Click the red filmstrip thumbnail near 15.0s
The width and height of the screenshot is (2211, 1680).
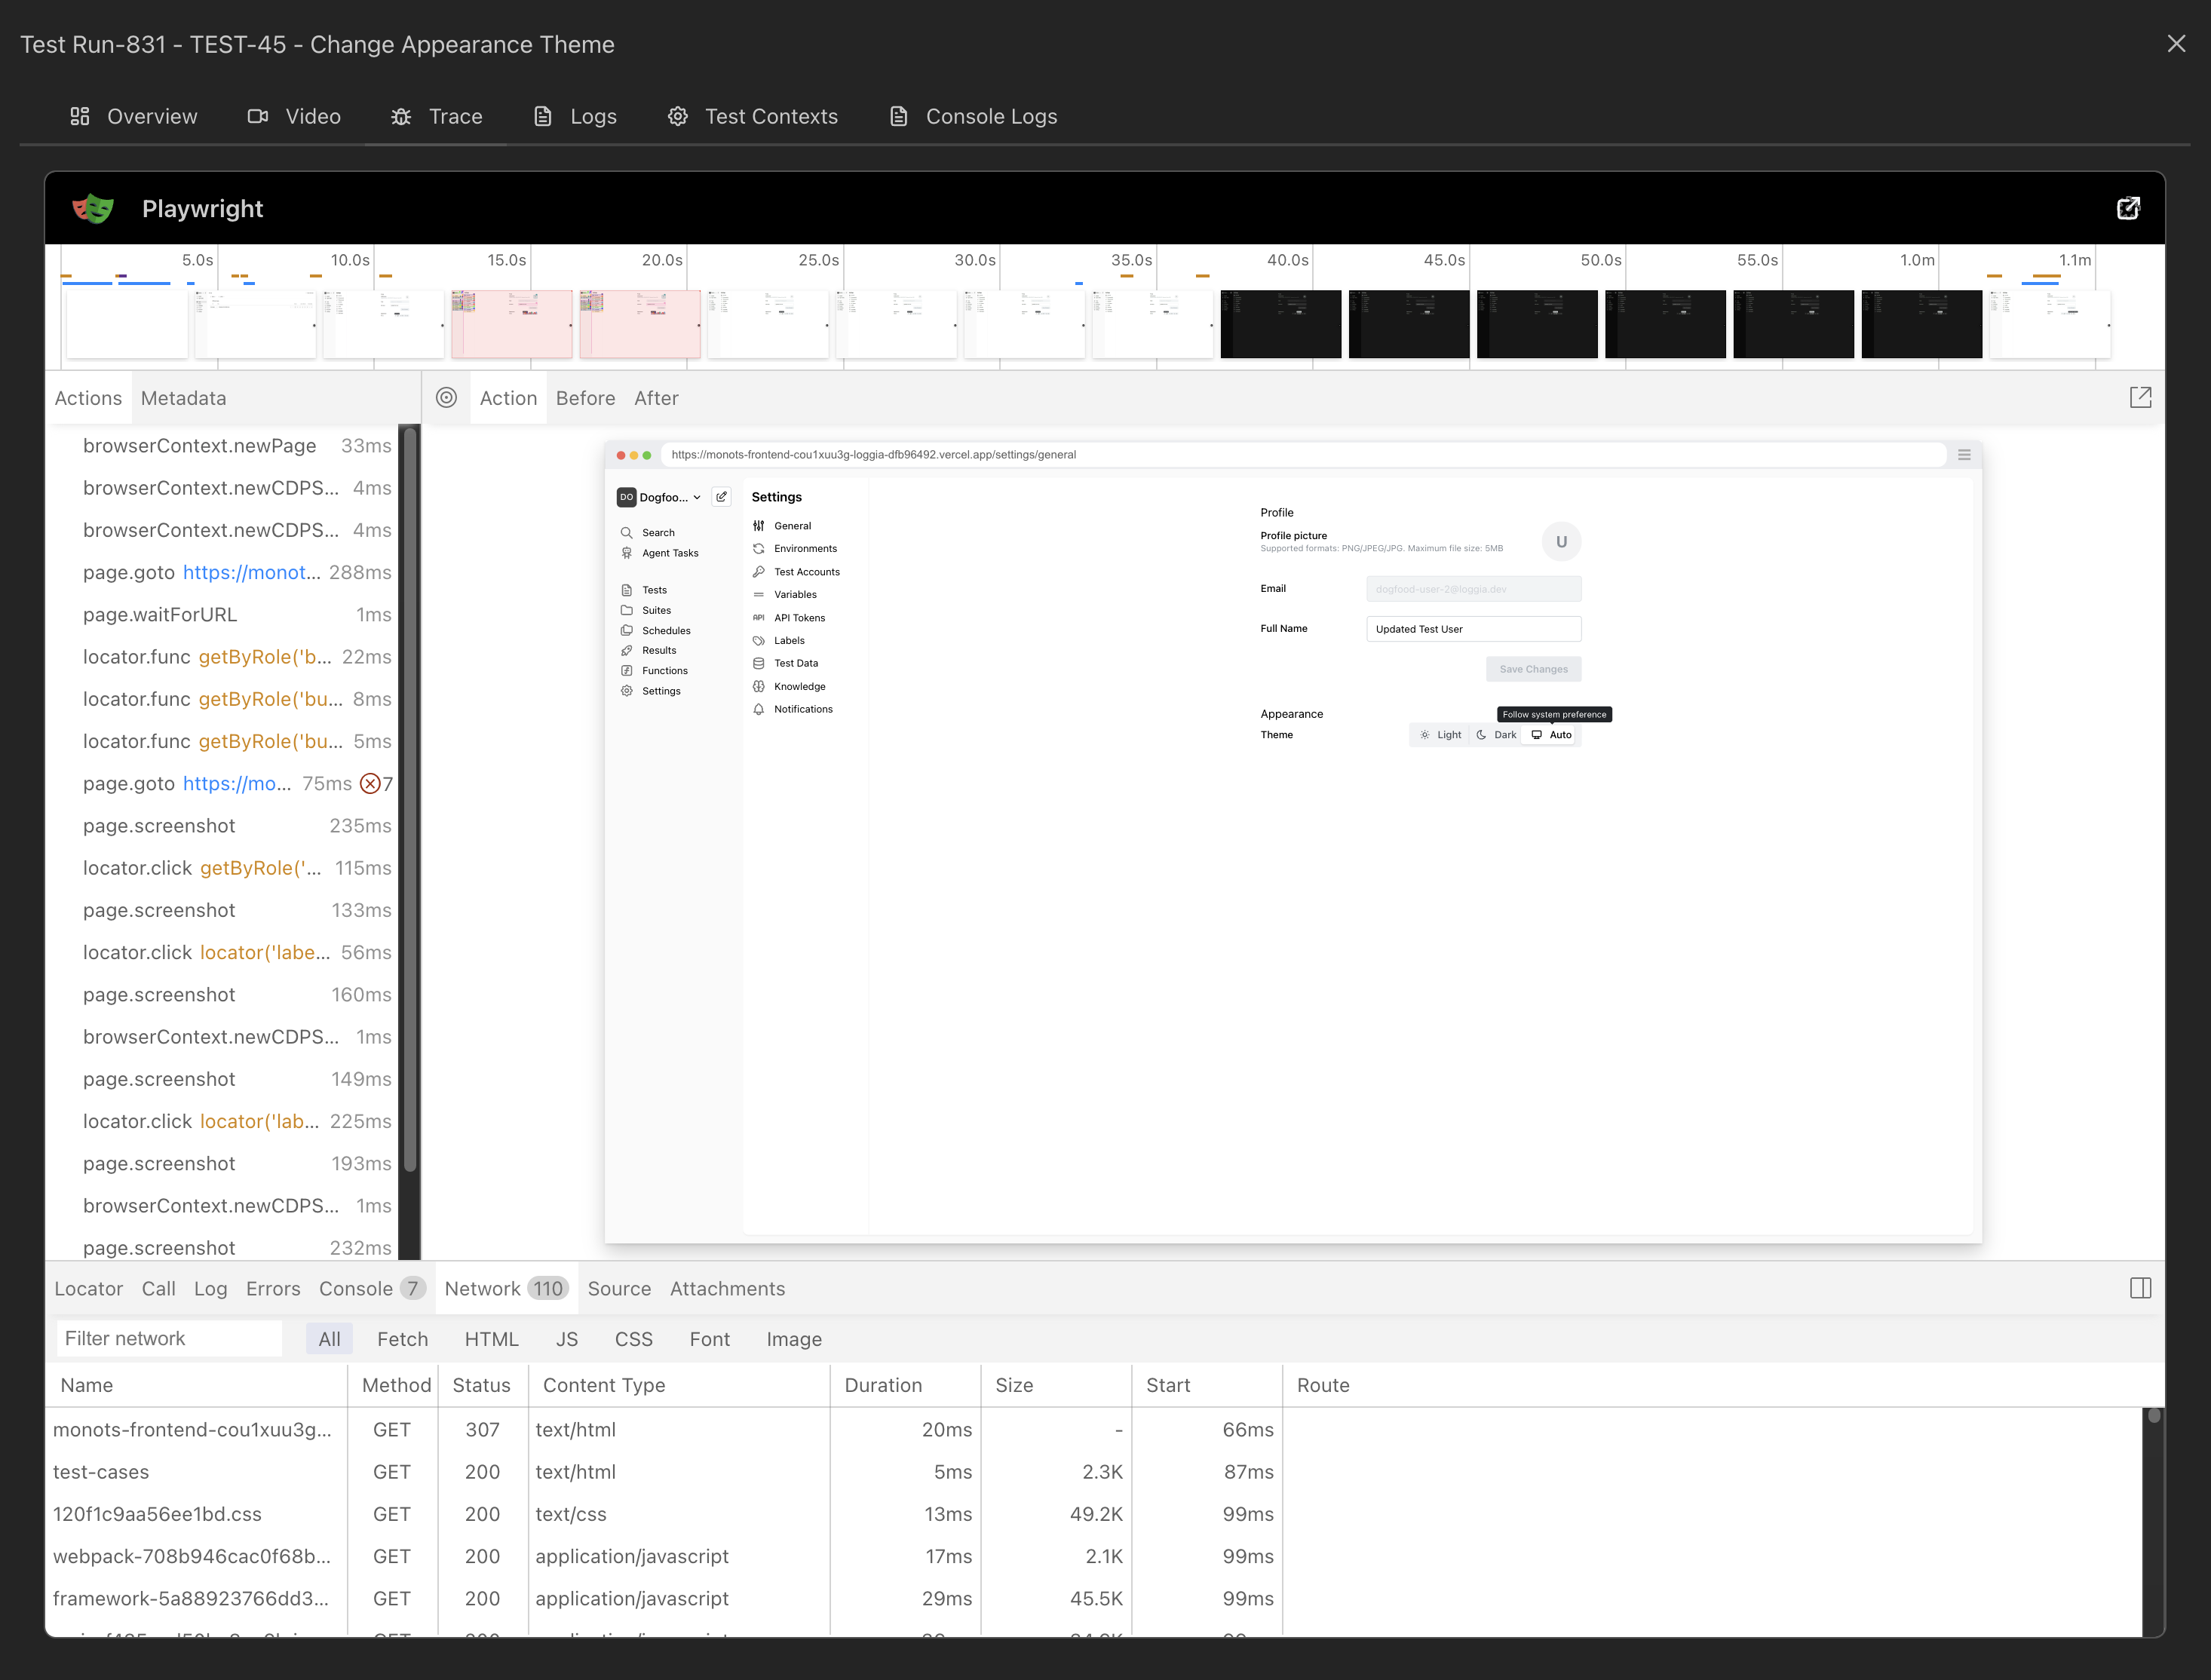click(x=511, y=323)
